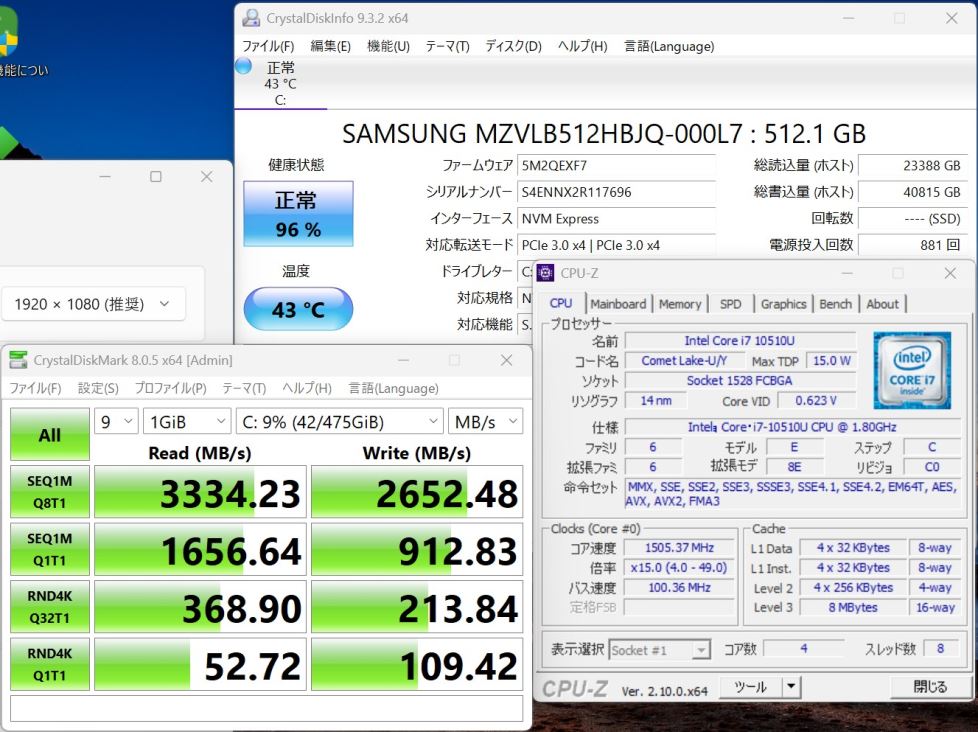Screen dimensions: 978x732
Task: Click the Level 3 cache value 8 MBytes
Action: click(x=852, y=607)
